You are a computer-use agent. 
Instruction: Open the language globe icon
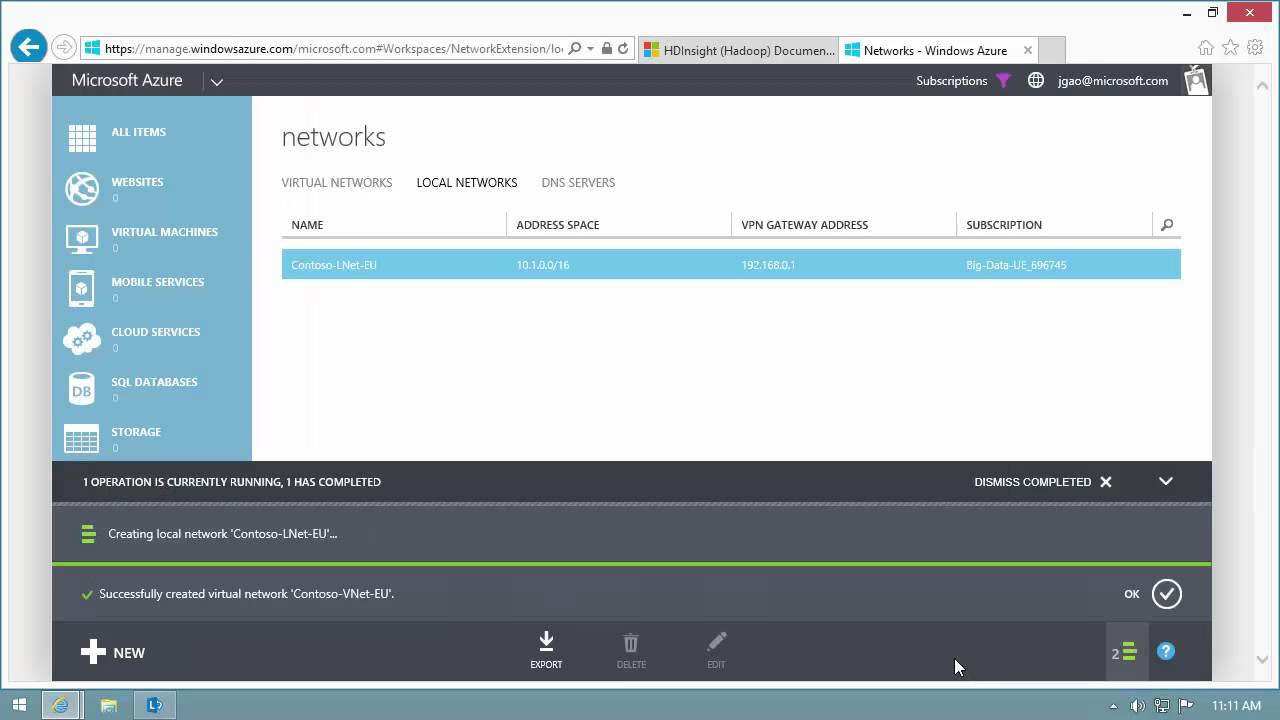pos(1036,81)
